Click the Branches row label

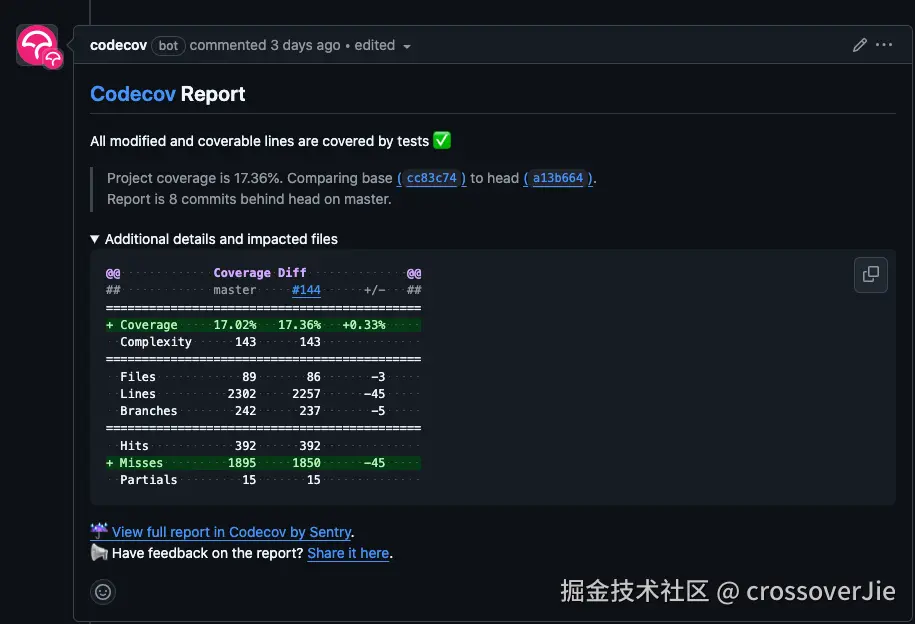coord(148,410)
